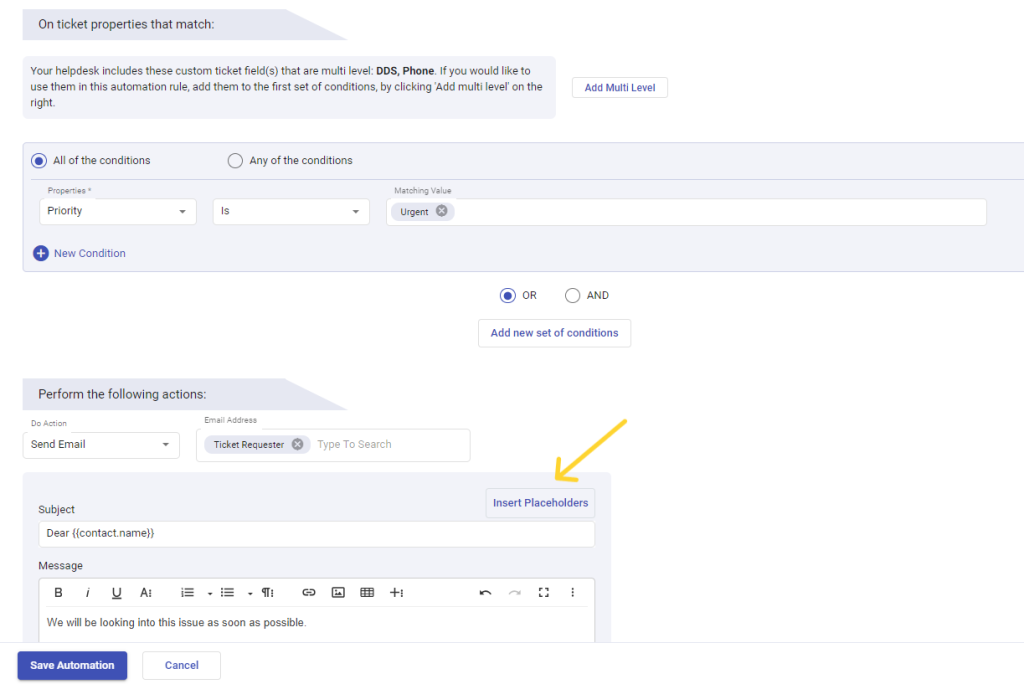Insert an image into the message body
Screen dimensions: 1024x684
338,592
